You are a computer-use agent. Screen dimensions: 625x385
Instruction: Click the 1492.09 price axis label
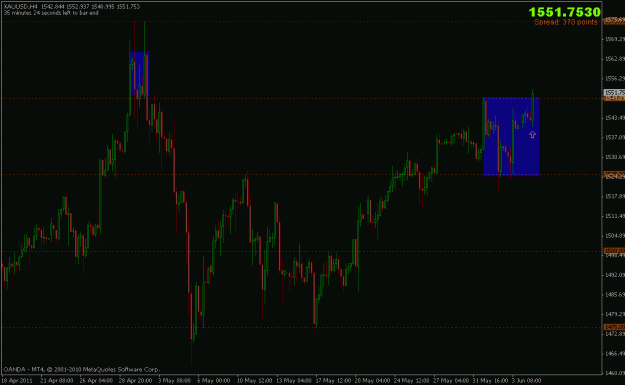click(615, 275)
